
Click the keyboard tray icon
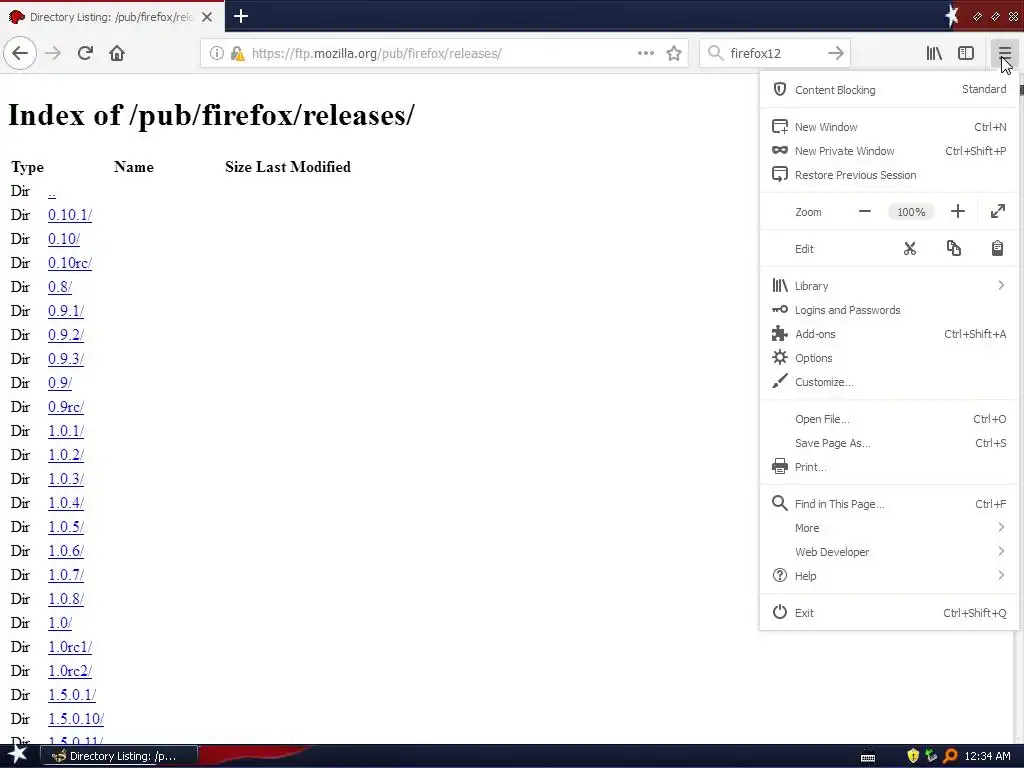(868, 758)
